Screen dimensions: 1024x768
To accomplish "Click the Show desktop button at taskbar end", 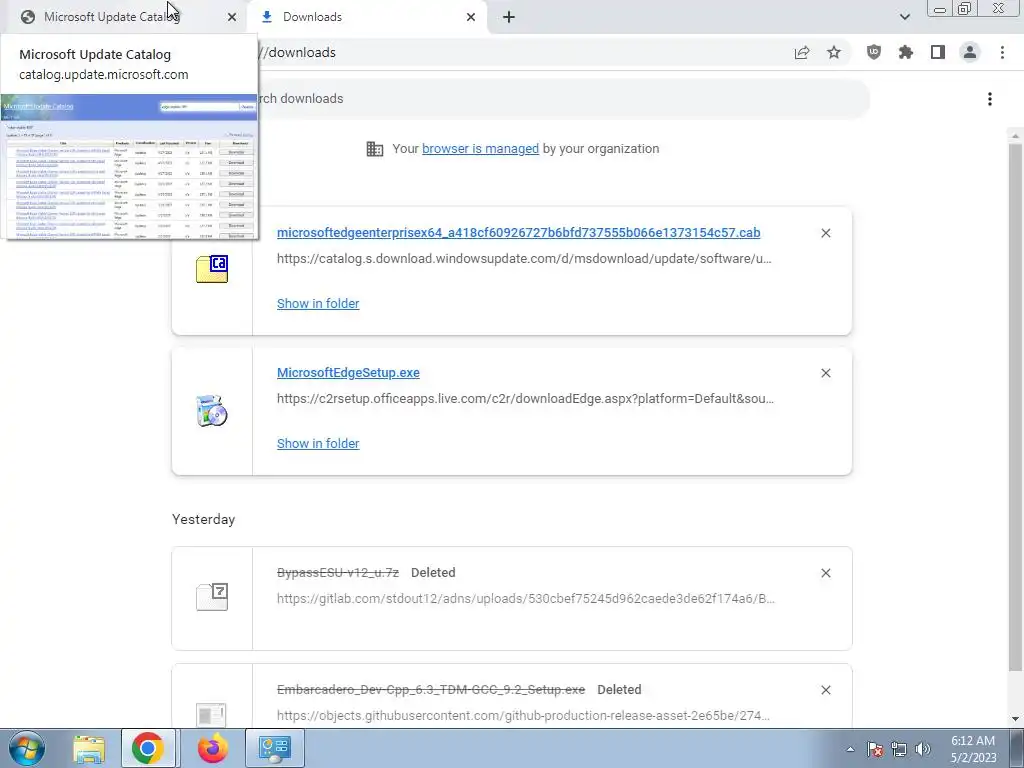I will (x=1017, y=748).
